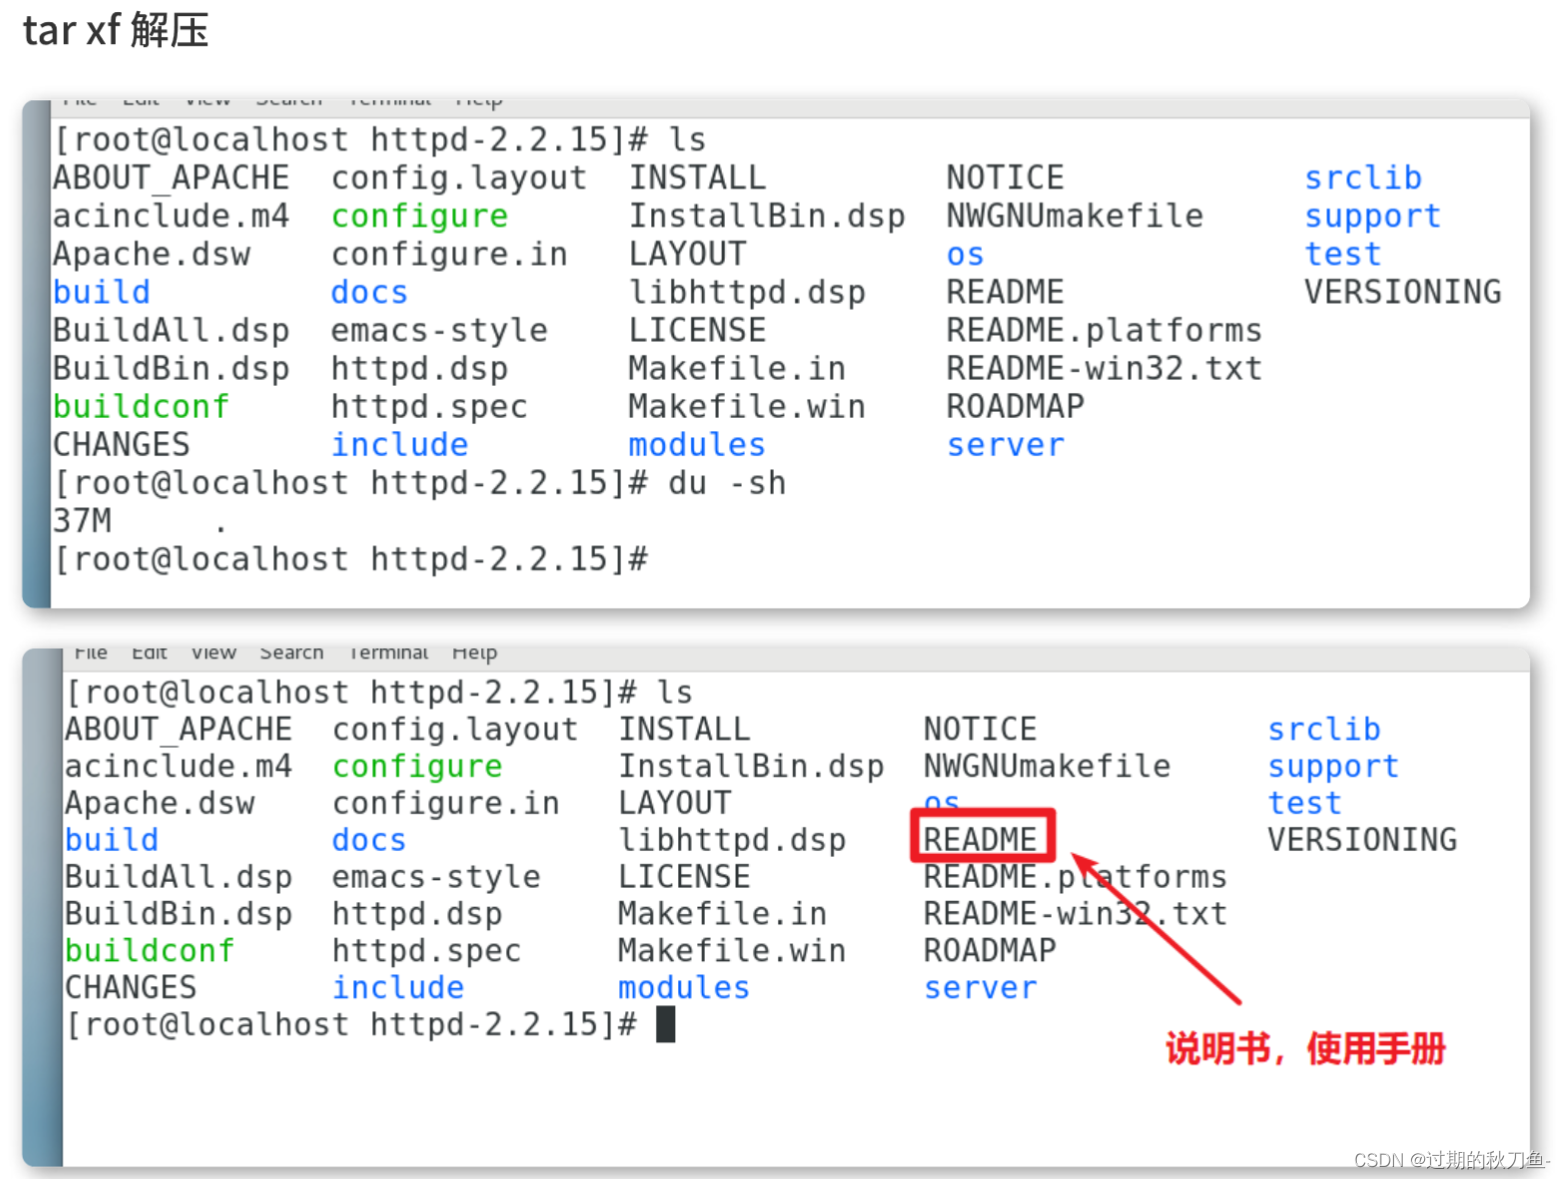Select httpd.spec in the upper terminal
This screenshot has height=1179, width=1566.
pyautogui.click(x=430, y=407)
